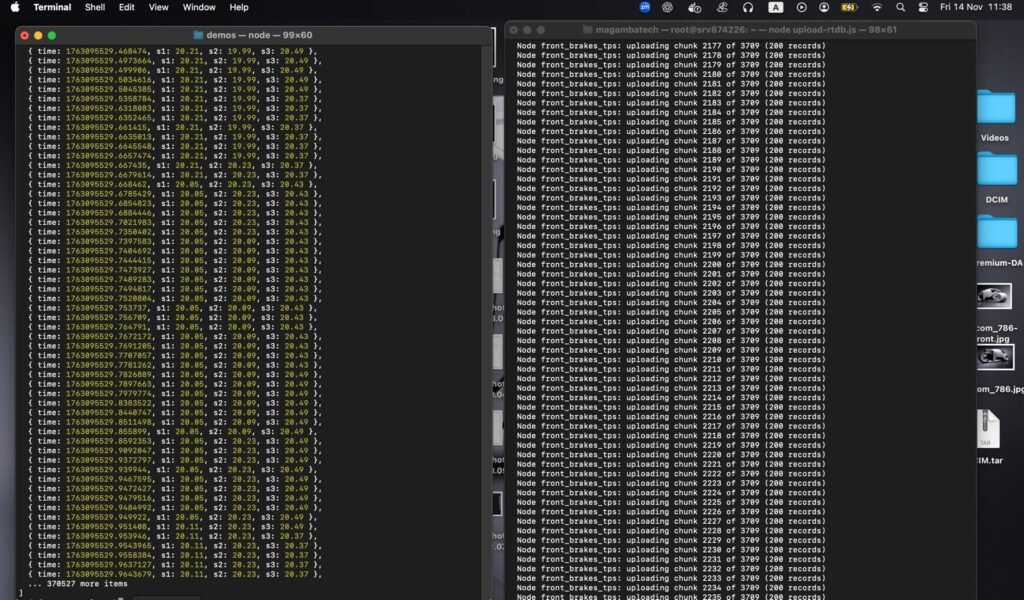The height and width of the screenshot is (600, 1024).
Task: Click the headphones icon in menu bar
Action: [748, 7]
